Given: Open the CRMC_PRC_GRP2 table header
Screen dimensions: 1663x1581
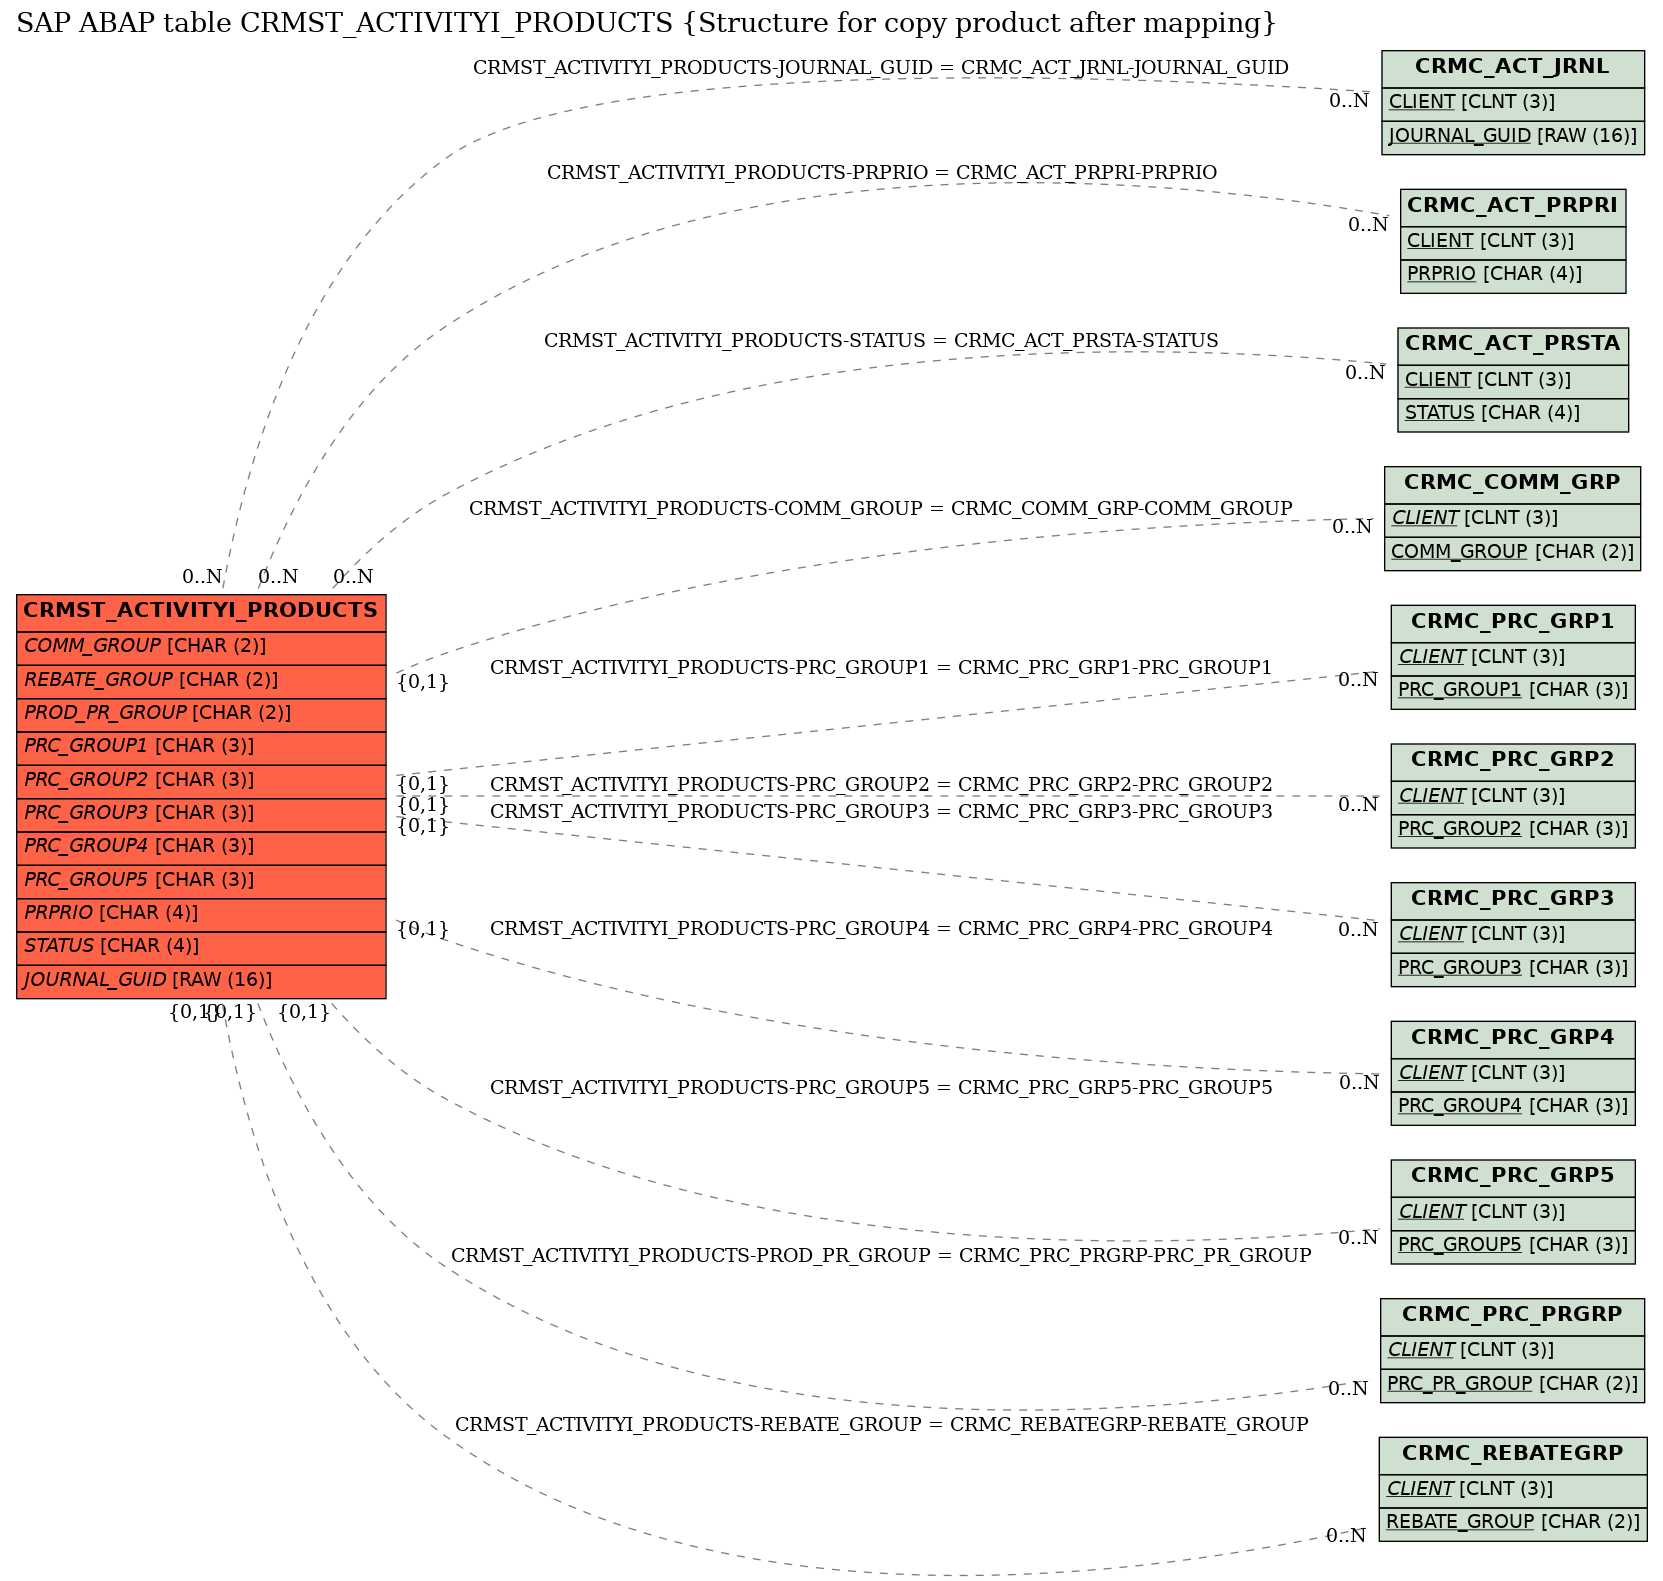Looking at the screenshot, I should point(1512,762).
